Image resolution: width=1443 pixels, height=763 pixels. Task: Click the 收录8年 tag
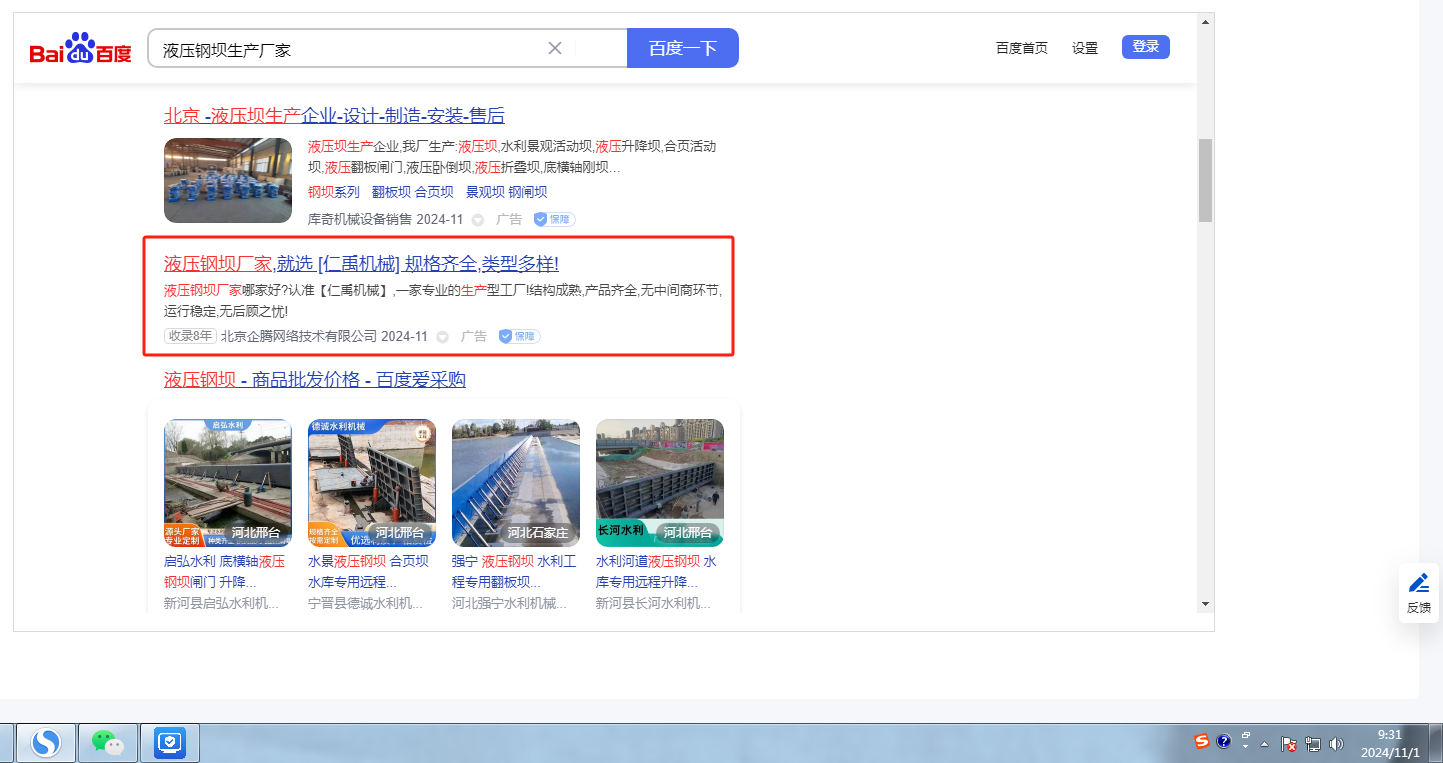(190, 336)
